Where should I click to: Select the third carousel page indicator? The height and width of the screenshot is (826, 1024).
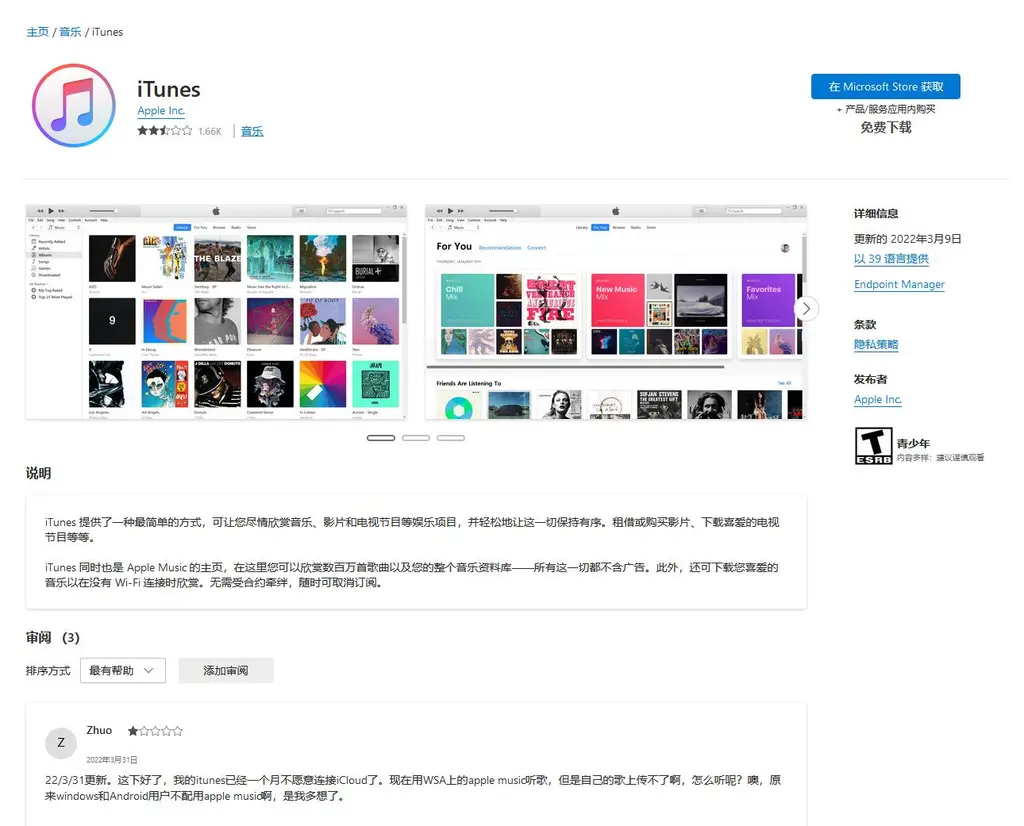(x=451, y=437)
